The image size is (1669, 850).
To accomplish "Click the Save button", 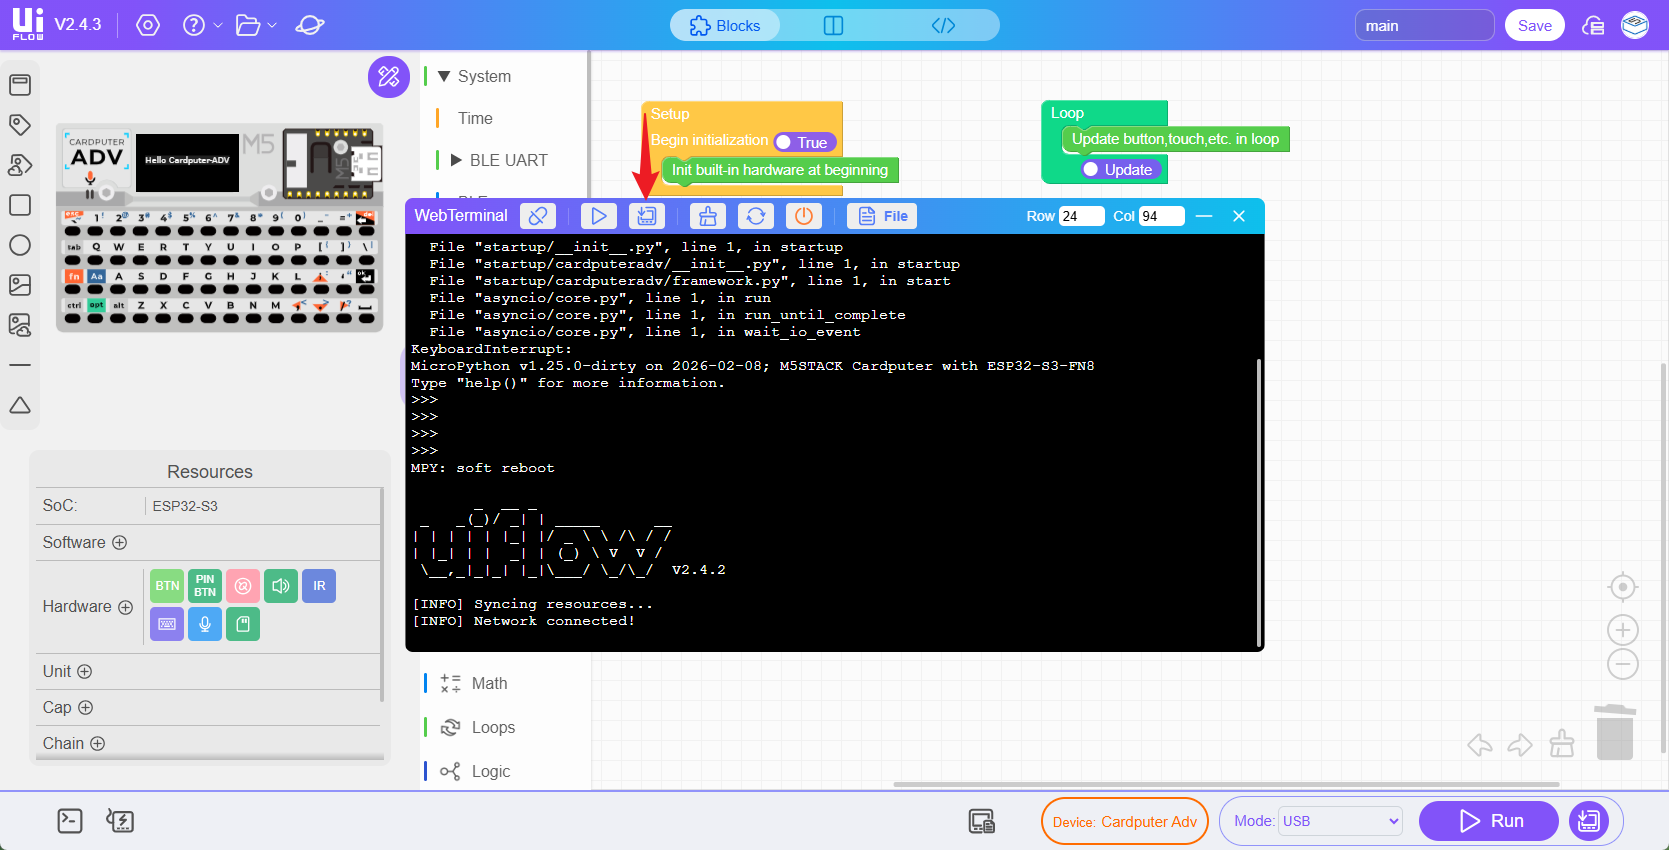I will click(1534, 26).
